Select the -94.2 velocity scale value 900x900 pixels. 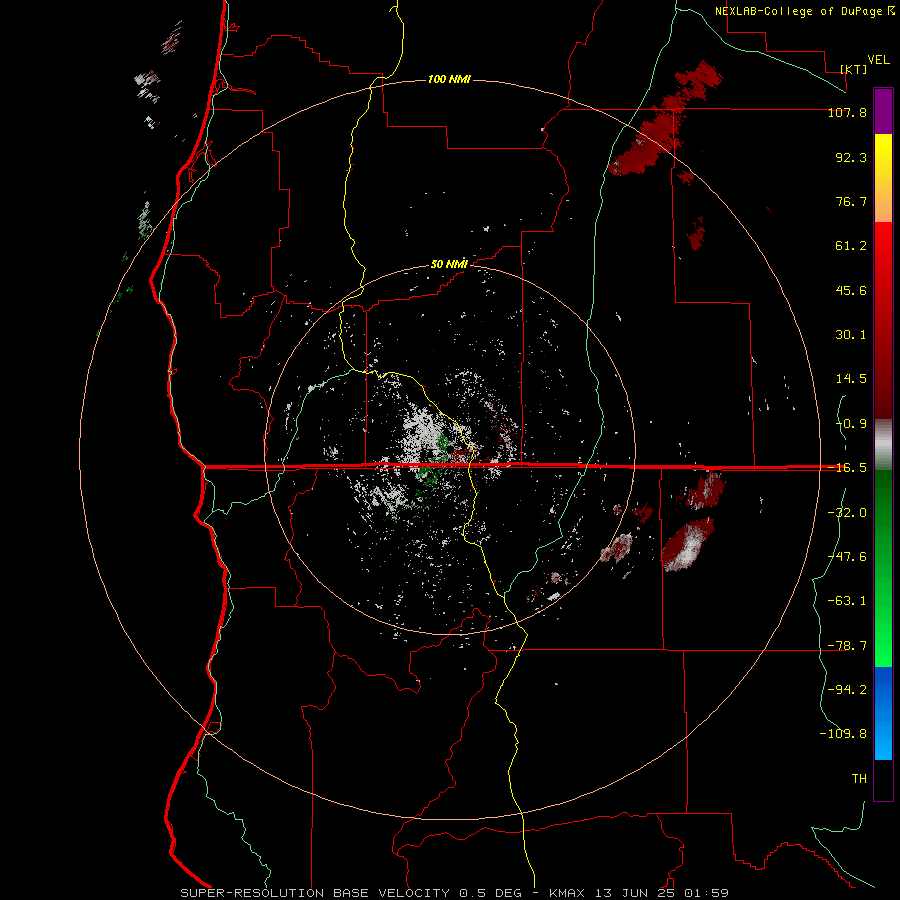[847, 689]
